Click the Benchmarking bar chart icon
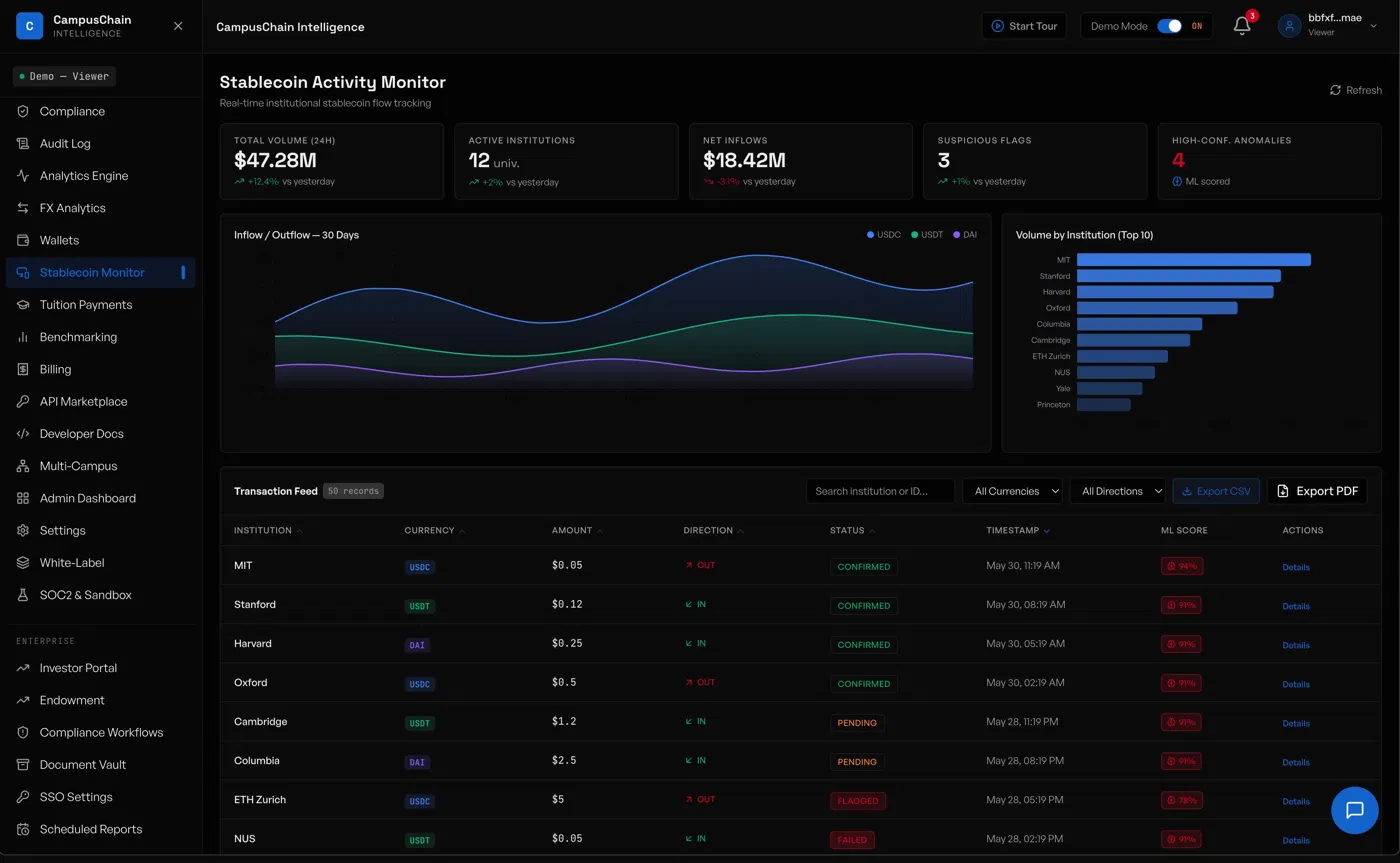The image size is (1400, 863). pyautogui.click(x=23, y=337)
